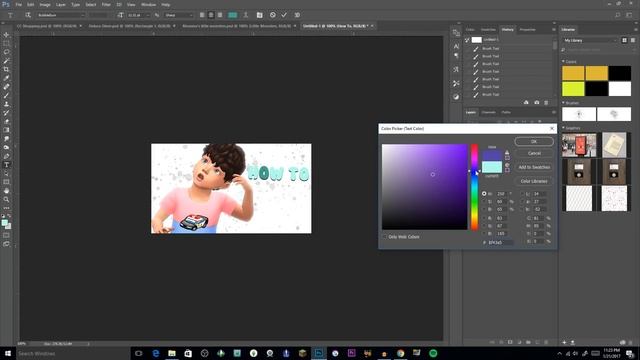Toggle the Character and Paragraph panels icon
The height and width of the screenshot is (360, 640).
point(259,15)
